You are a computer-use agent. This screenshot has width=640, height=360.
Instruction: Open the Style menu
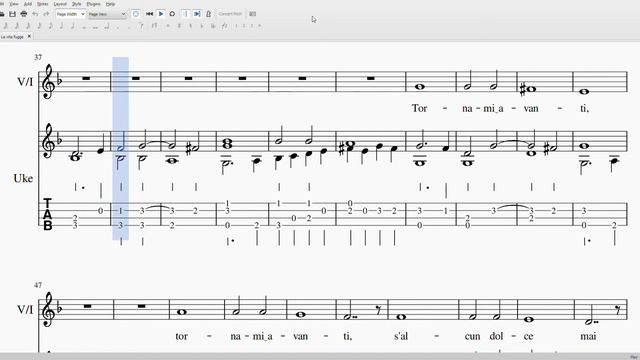(x=76, y=4)
